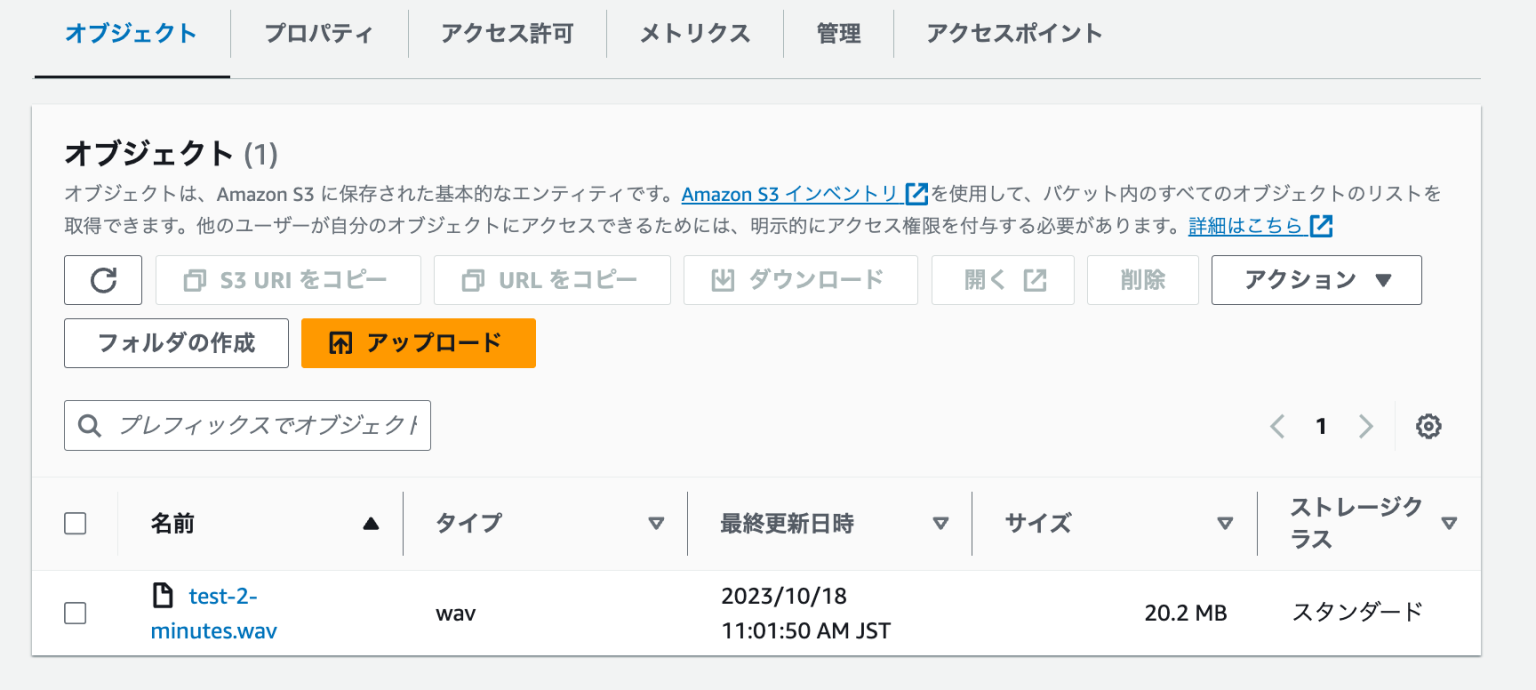Screen dimensions: 1536x690
Task: Toggle the select-all checkbox in header
Action: click(75, 523)
